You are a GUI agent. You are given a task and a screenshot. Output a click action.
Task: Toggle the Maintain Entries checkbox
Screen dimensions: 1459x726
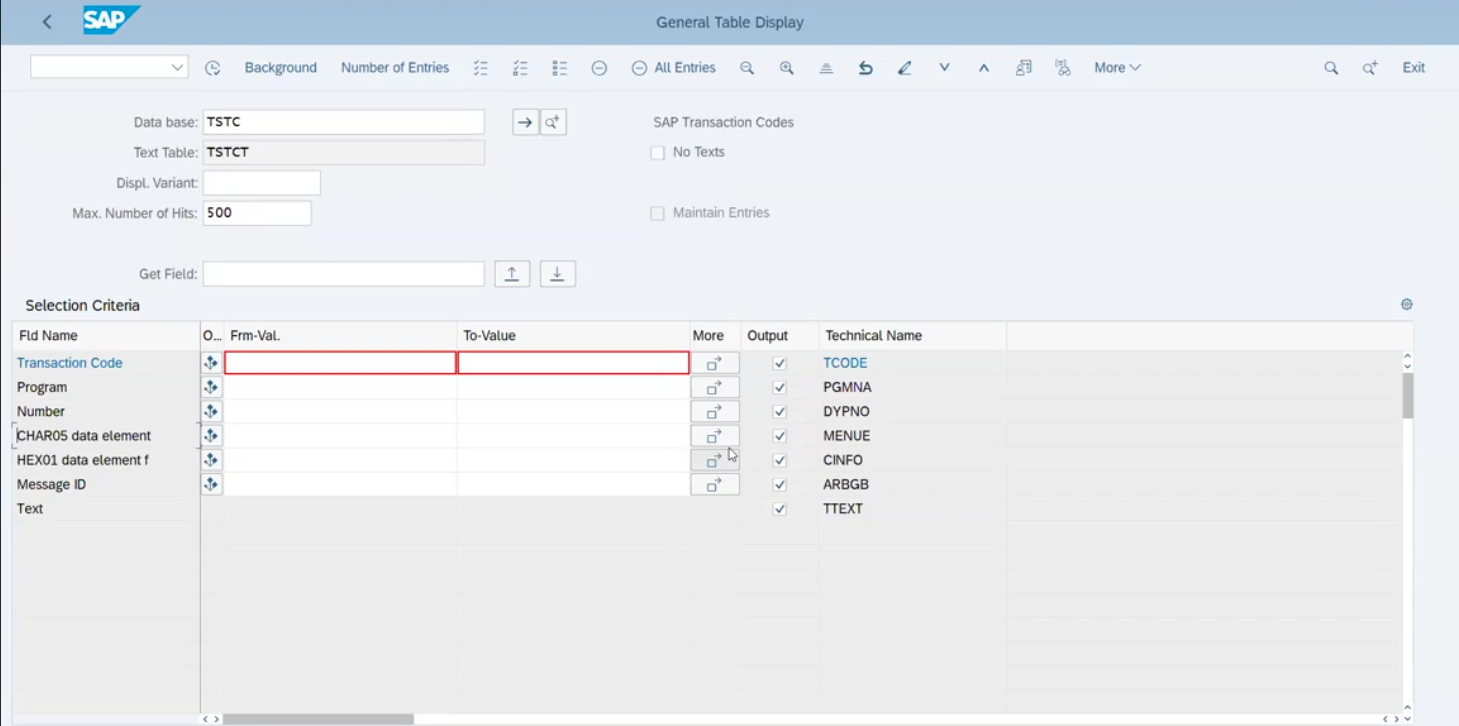(657, 213)
